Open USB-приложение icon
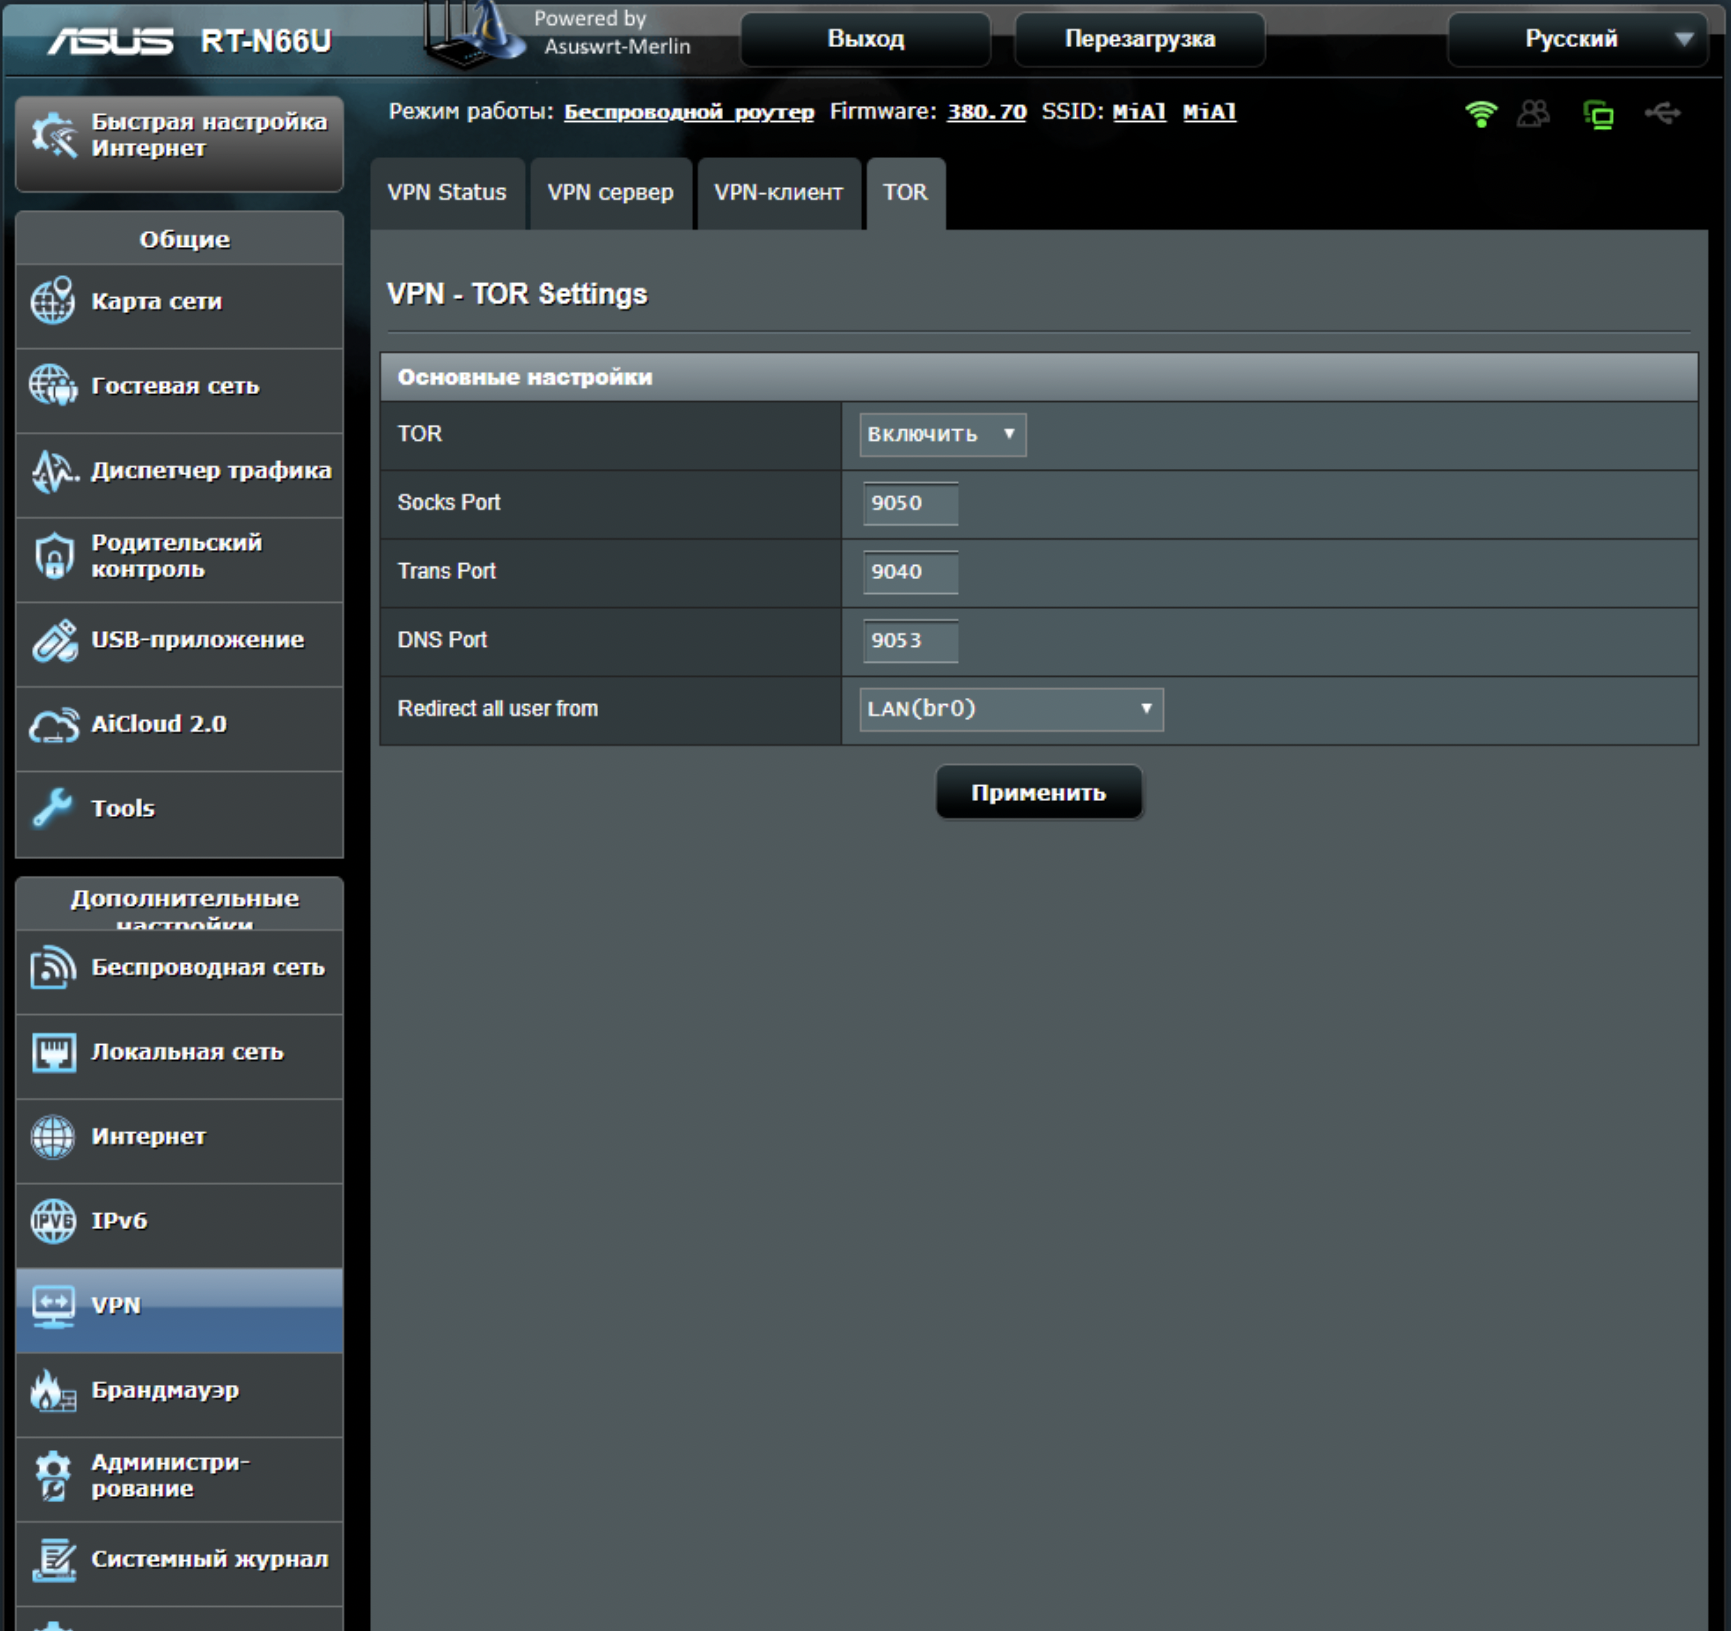This screenshot has width=1731, height=1631. pos(54,640)
